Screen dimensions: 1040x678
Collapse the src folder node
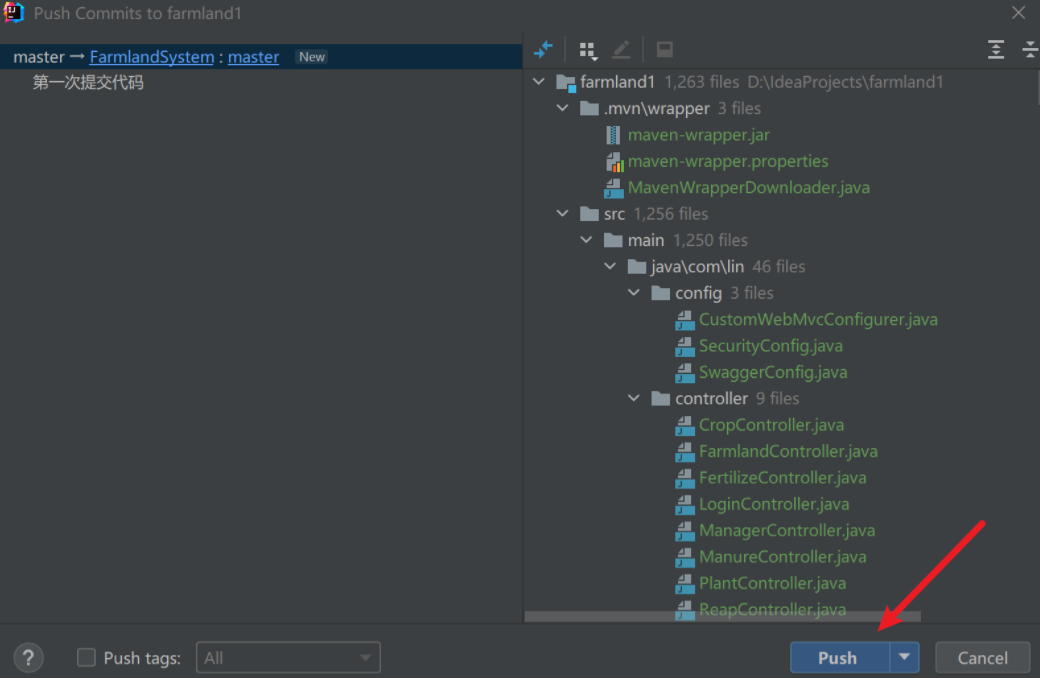click(562, 213)
